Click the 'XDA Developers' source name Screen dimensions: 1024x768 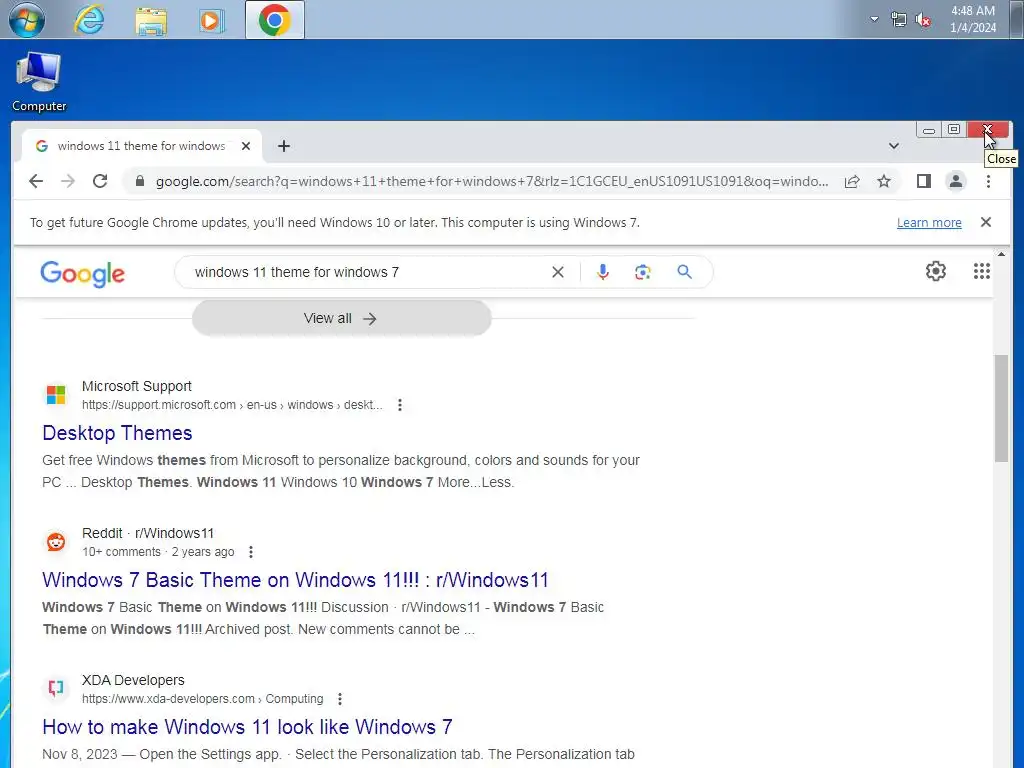click(133, 680)
